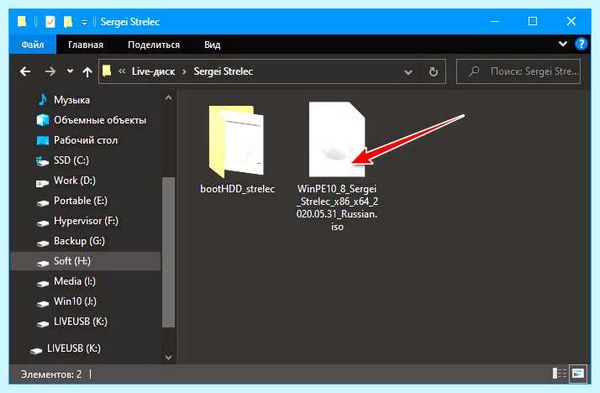The height and width of the screenshot is (393, 600).
Task: Open Hypervisor (F:) drive
Action: [x=86, y=221]
